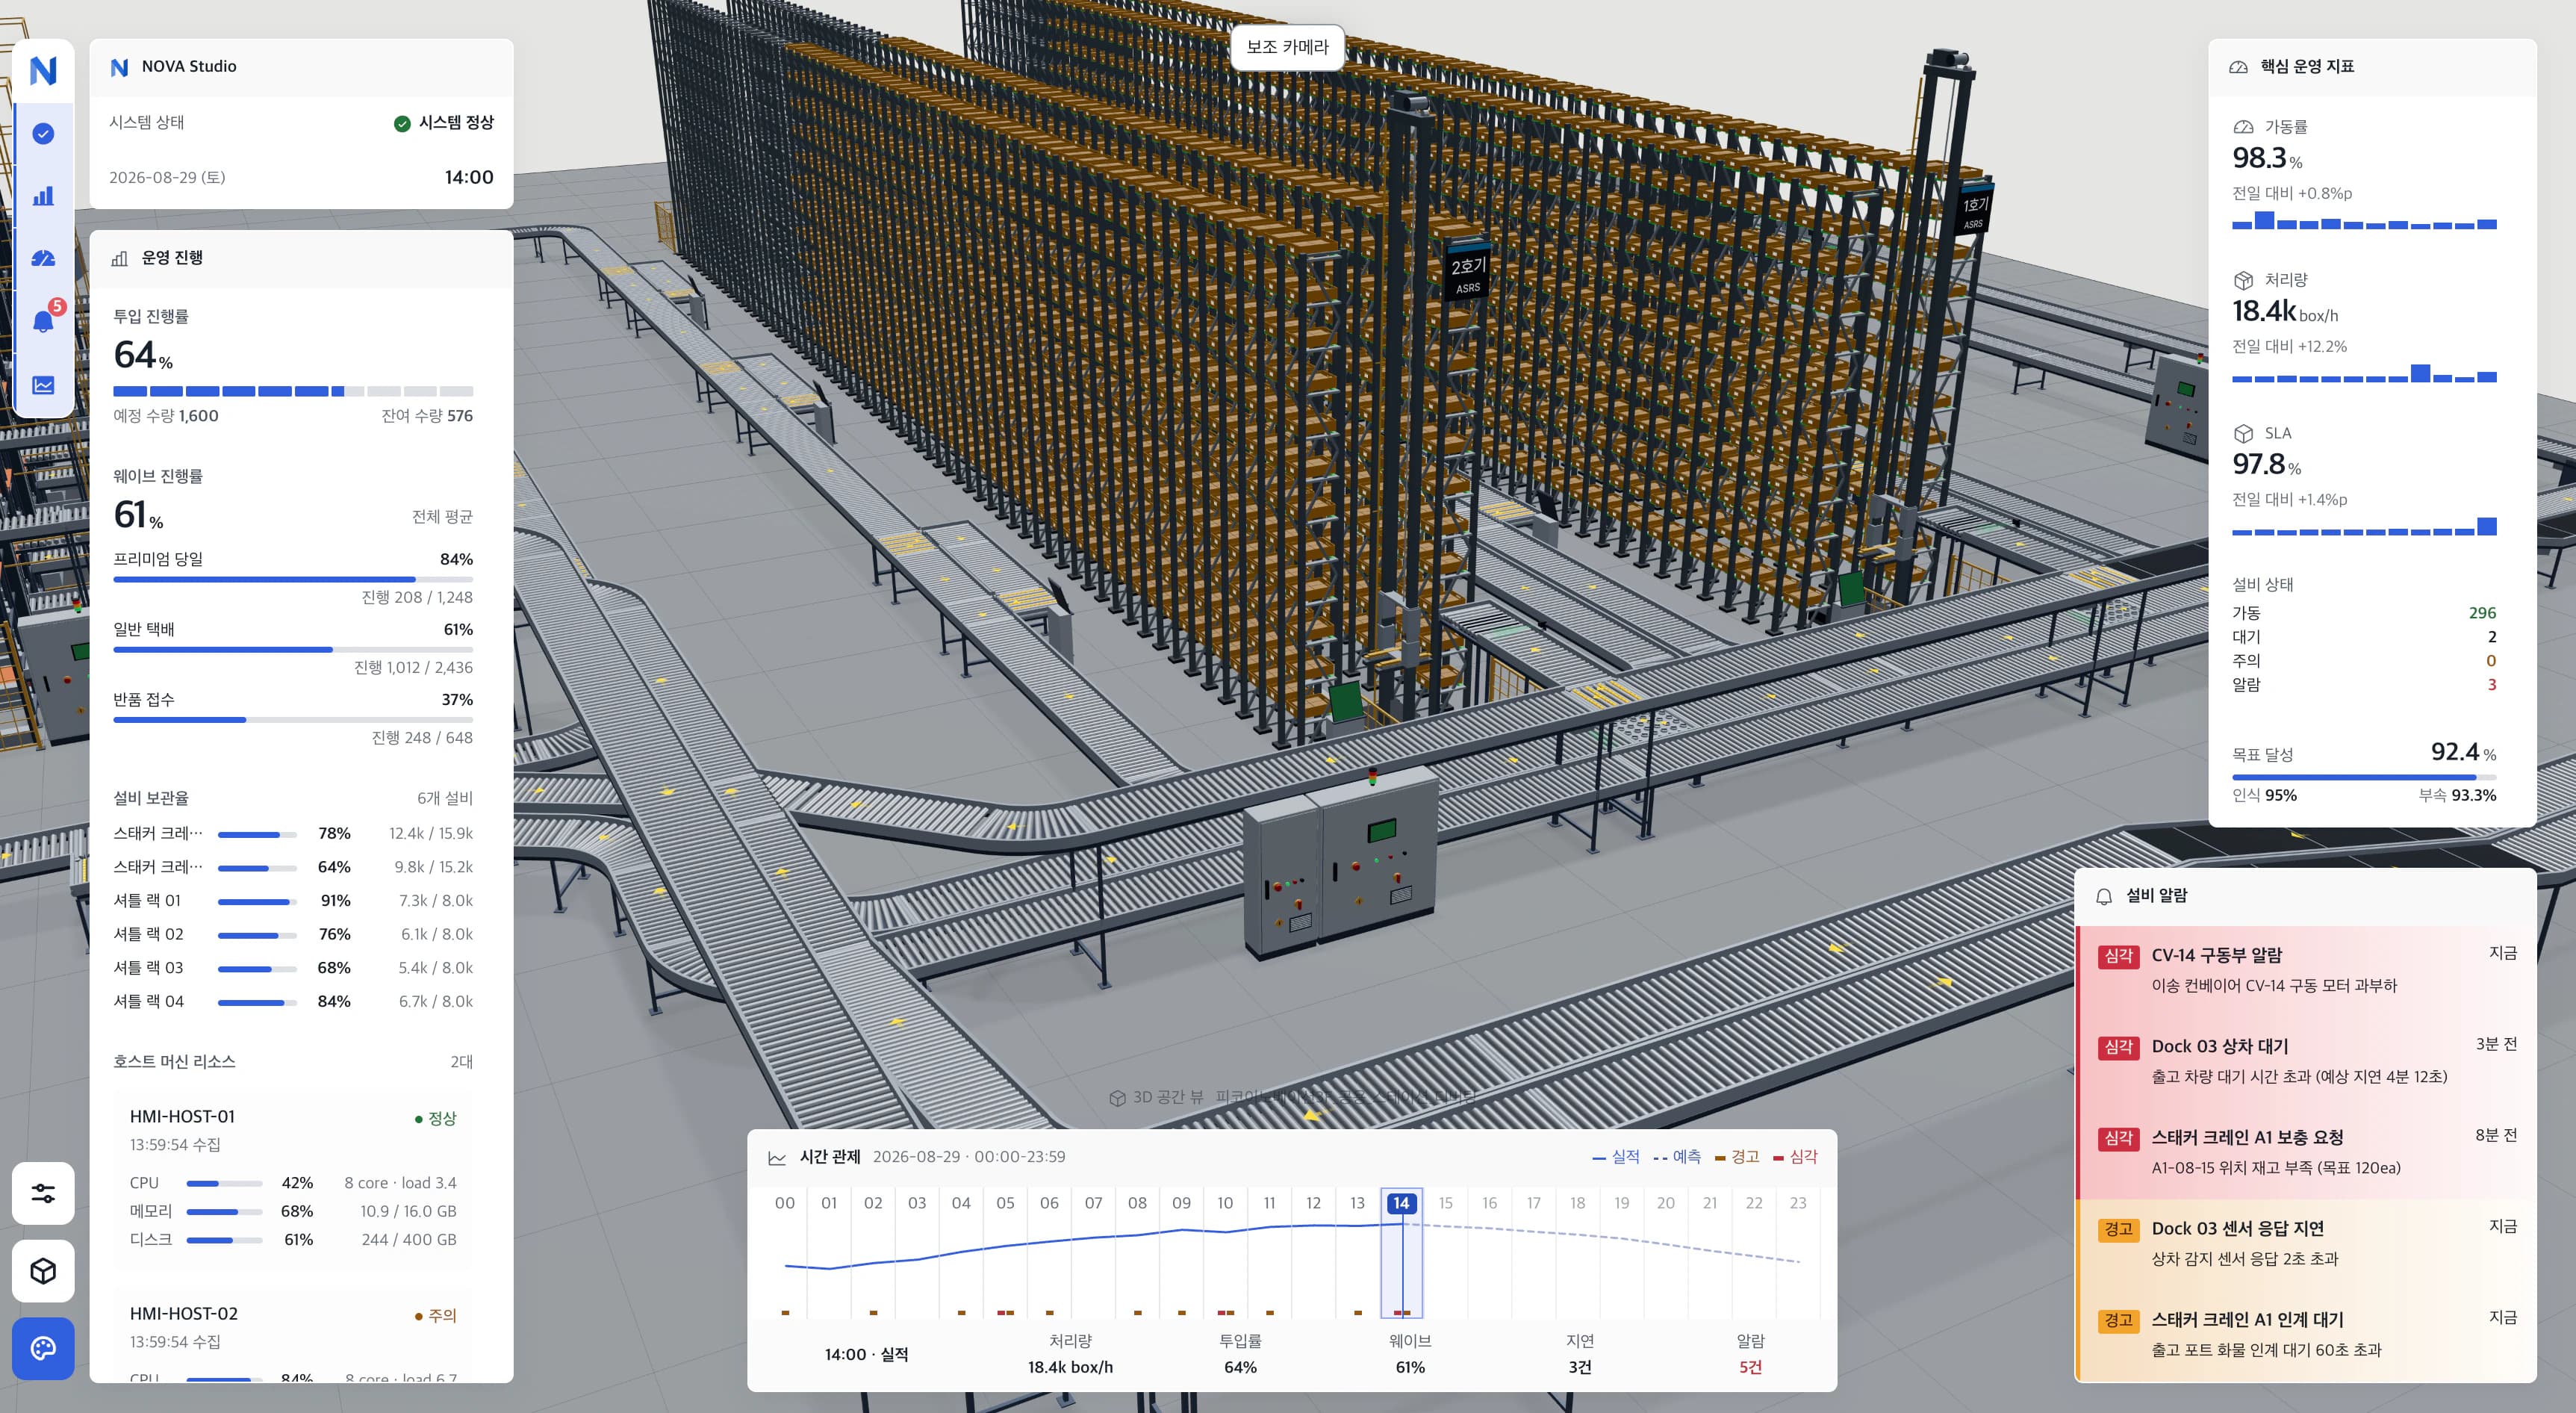The height and width of the screenshot is (1413, 2576).
Task: Select the HMI-HOST-01 host card
Action: (293, 1180)
